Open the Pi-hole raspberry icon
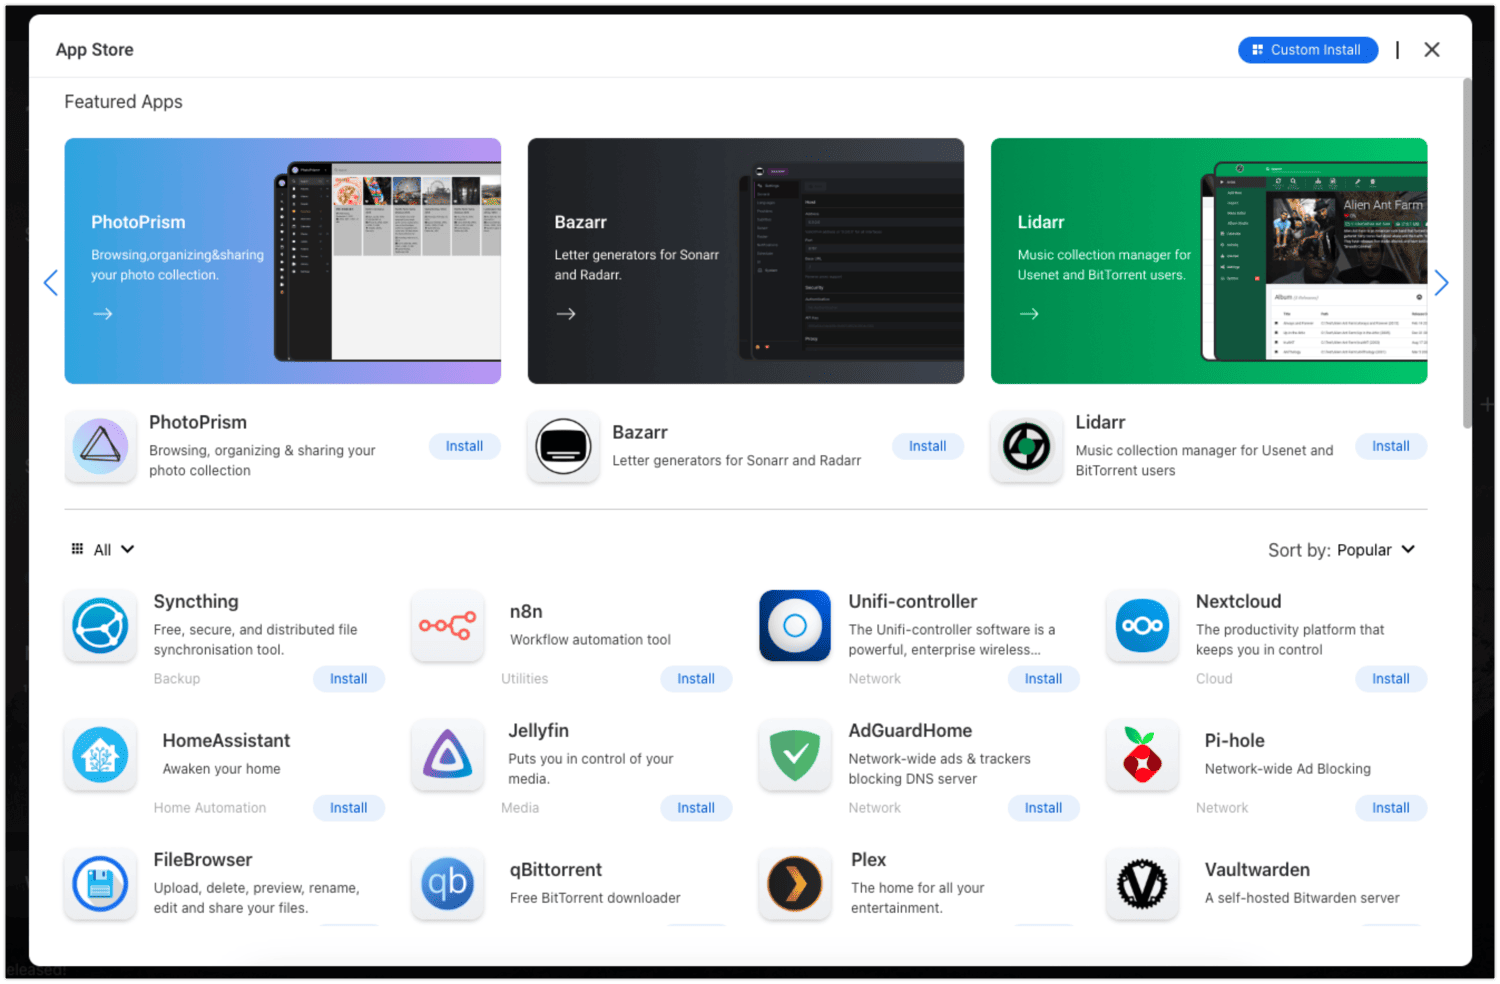The width and height of the screenshot is (1500, 984). pos(1142,755)
